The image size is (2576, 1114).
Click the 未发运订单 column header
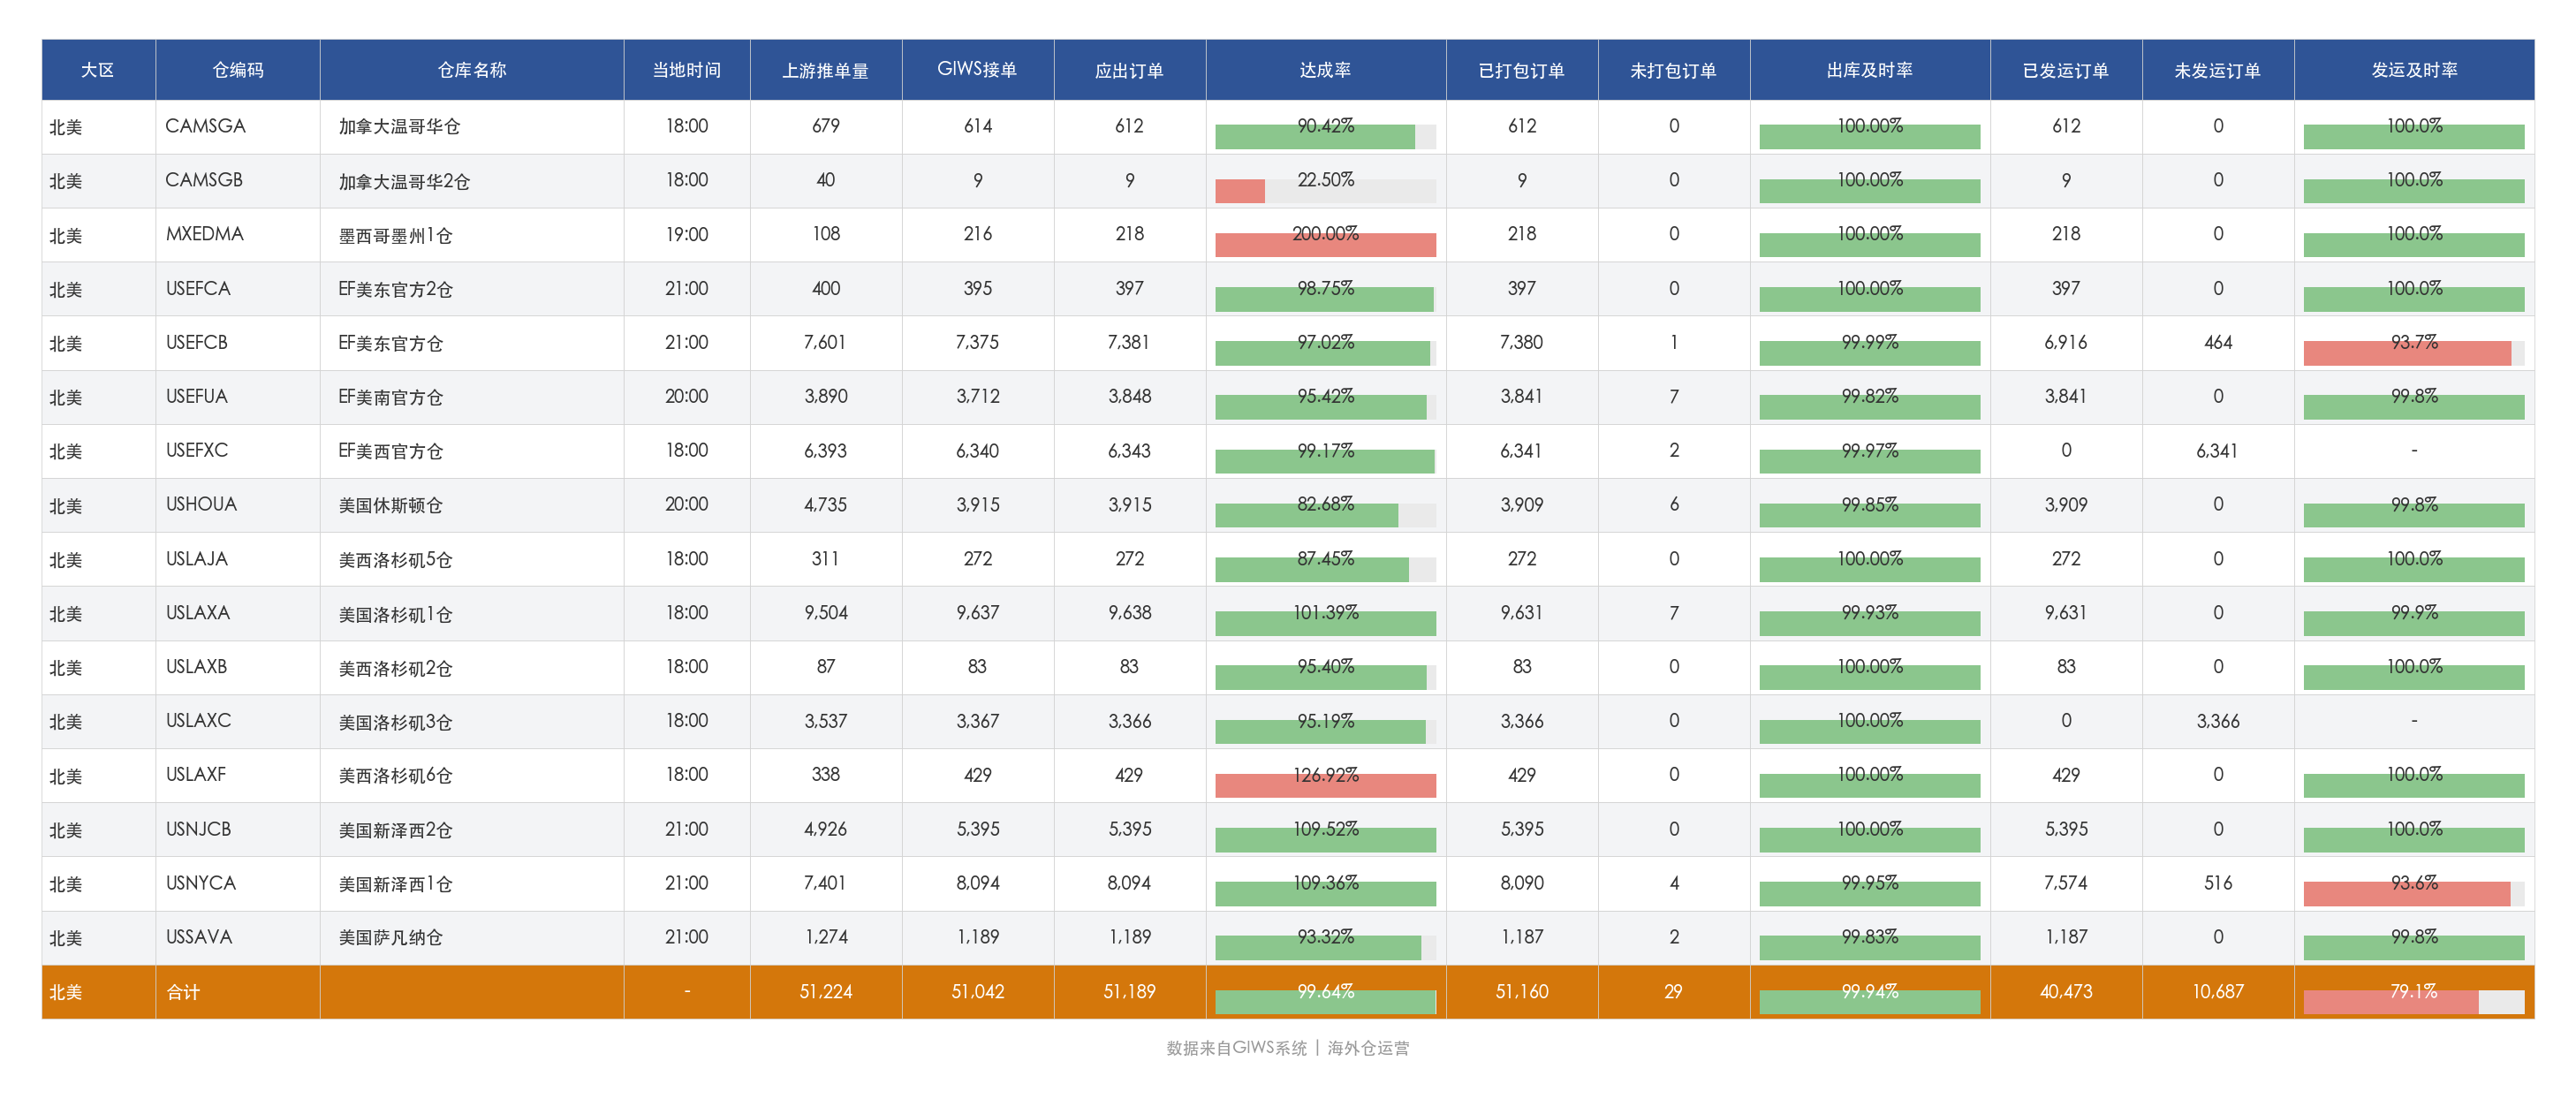click(x=2218, y=70)
